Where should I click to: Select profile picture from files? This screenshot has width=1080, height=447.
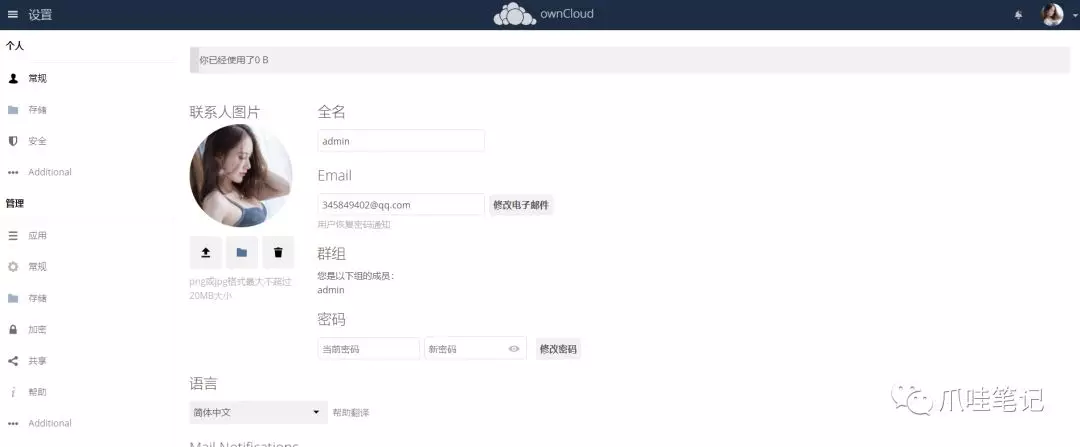[242, 253]
